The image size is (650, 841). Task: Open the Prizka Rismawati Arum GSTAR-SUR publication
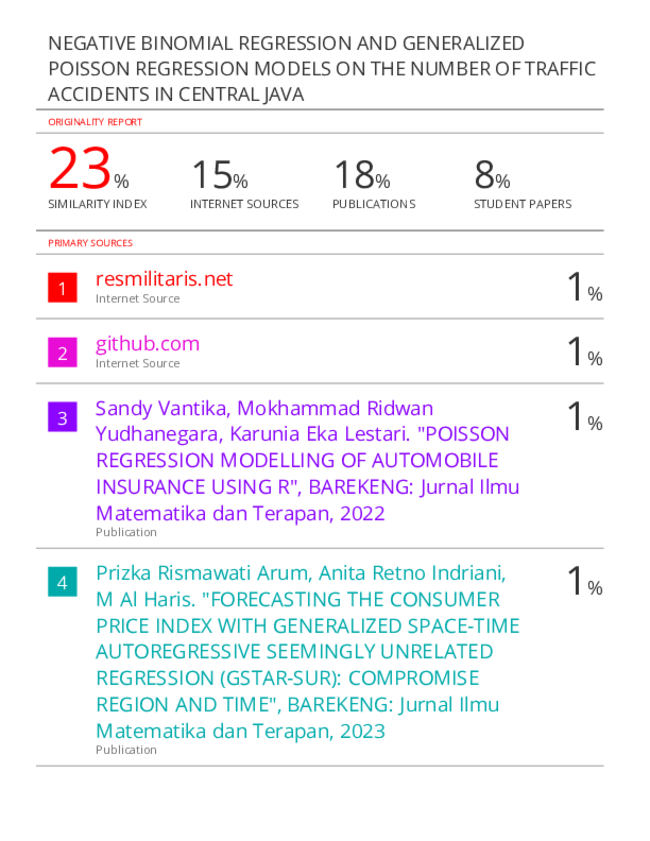point(307,652)
